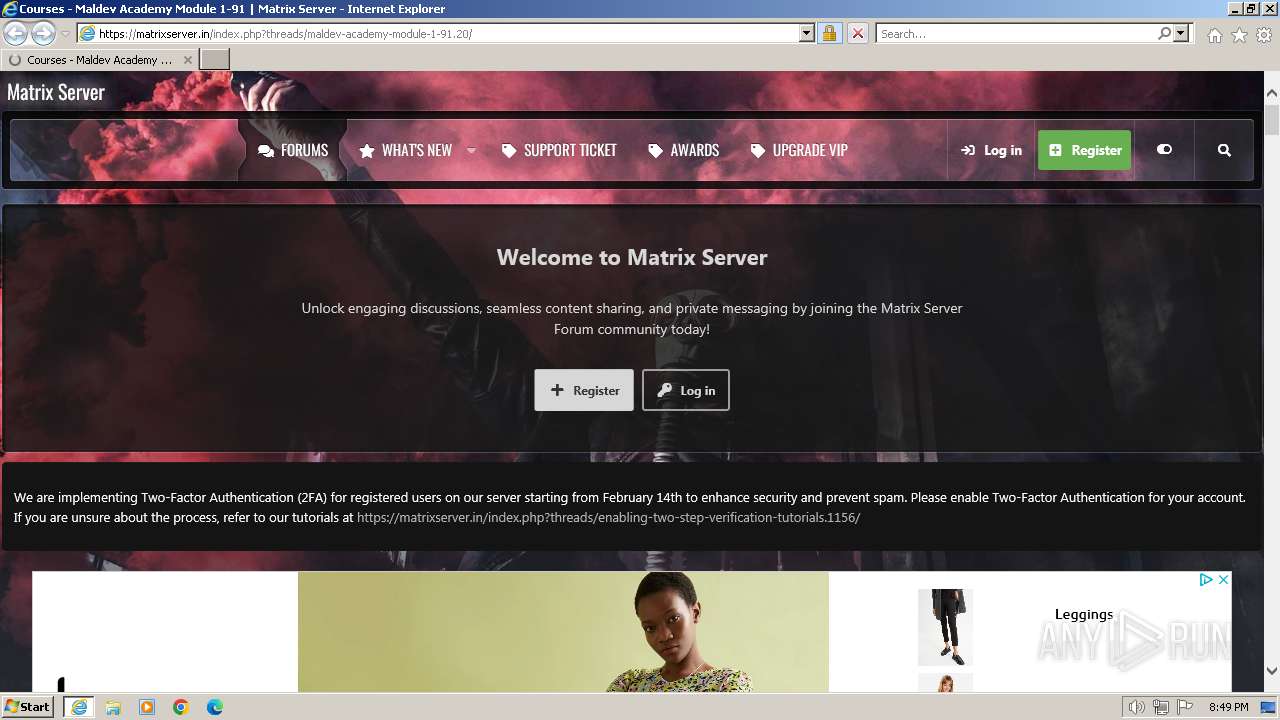Open the Edge taskbar icon
This screenshot has width=1280, height=720.
(215, 707)
